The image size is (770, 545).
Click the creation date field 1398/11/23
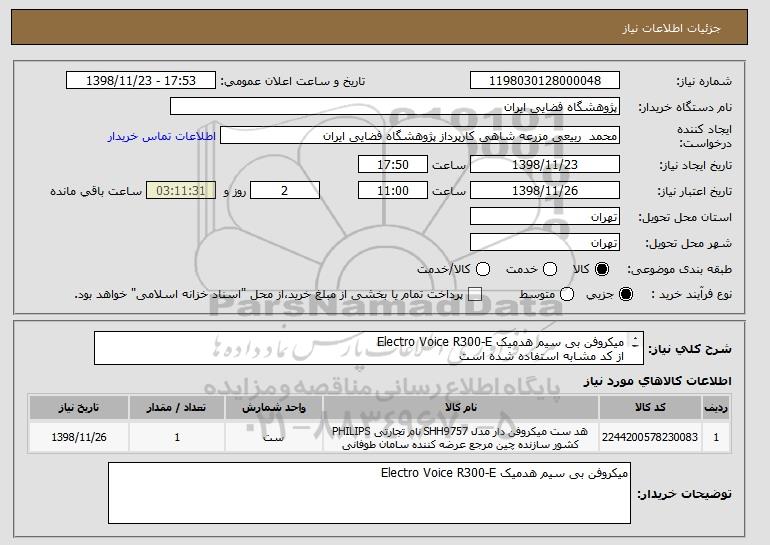coord(545,164)
